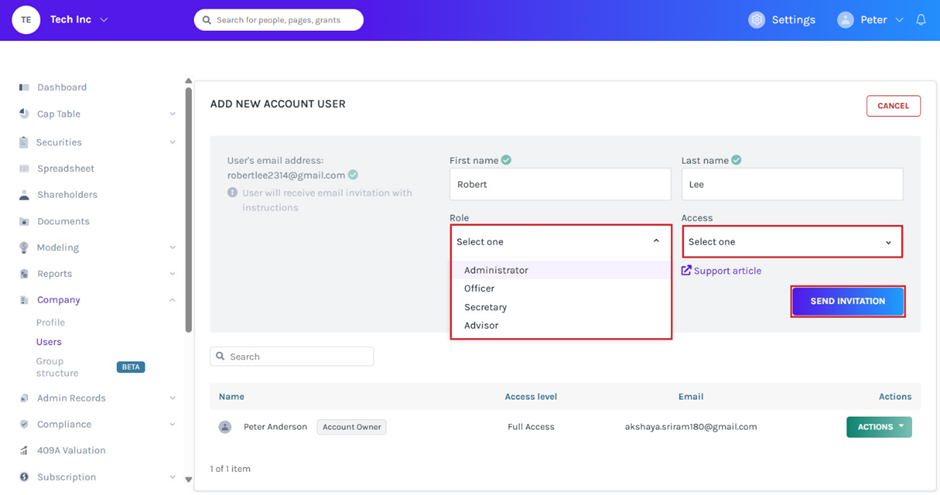Expand the Reports sidebar section
Viewport: 940px width, 495px height.
[172, 274]
